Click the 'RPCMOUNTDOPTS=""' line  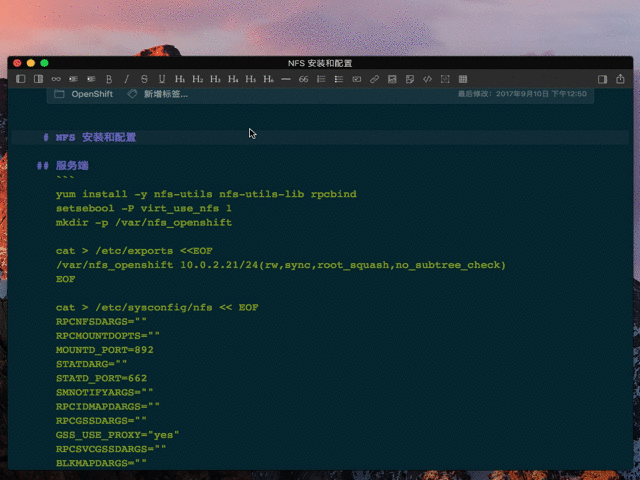pyautogui.click(x=108, y=336)
